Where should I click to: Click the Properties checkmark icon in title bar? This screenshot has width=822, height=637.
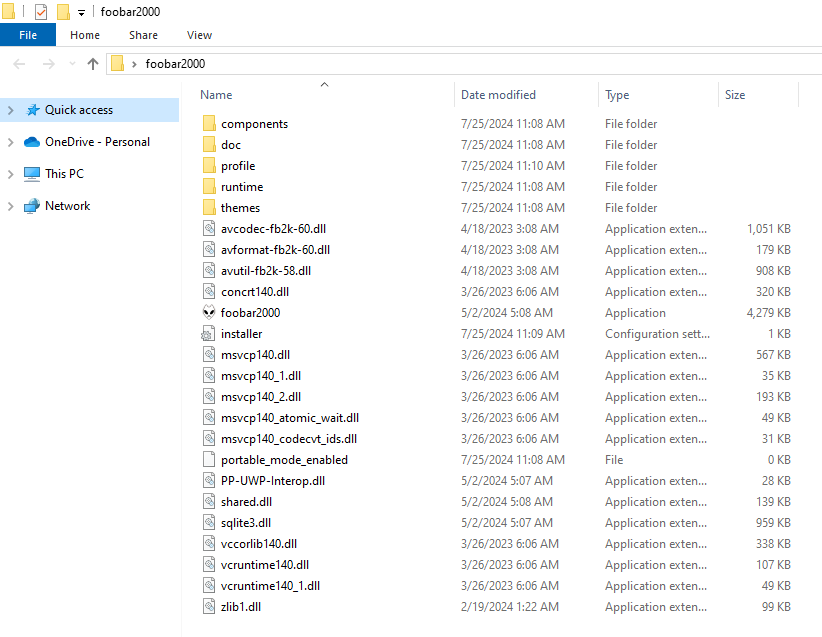(41, 12)
